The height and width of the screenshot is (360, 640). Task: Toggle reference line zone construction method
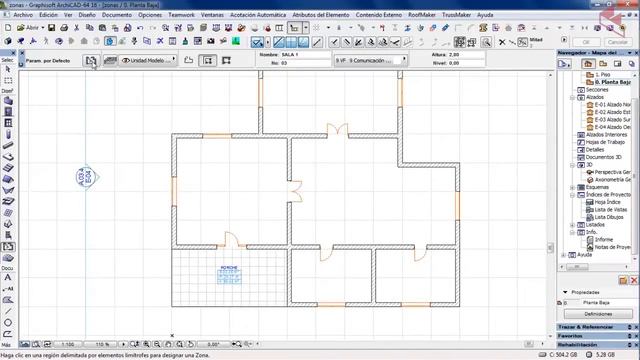226,60
